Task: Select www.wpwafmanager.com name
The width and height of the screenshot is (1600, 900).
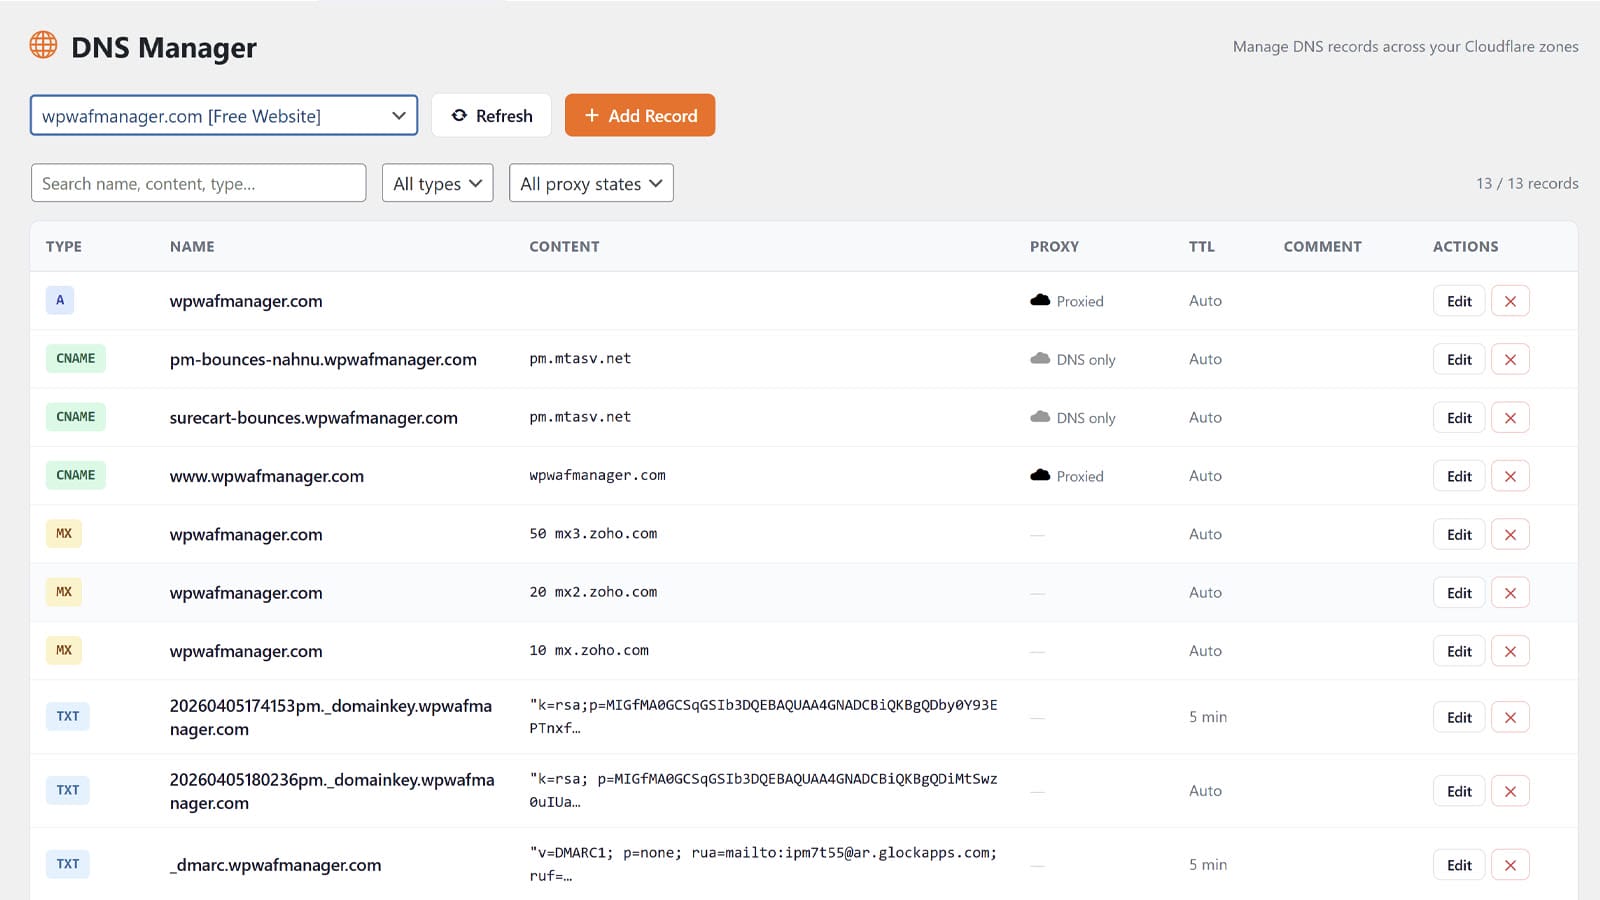Action: [x=267, y=476]
